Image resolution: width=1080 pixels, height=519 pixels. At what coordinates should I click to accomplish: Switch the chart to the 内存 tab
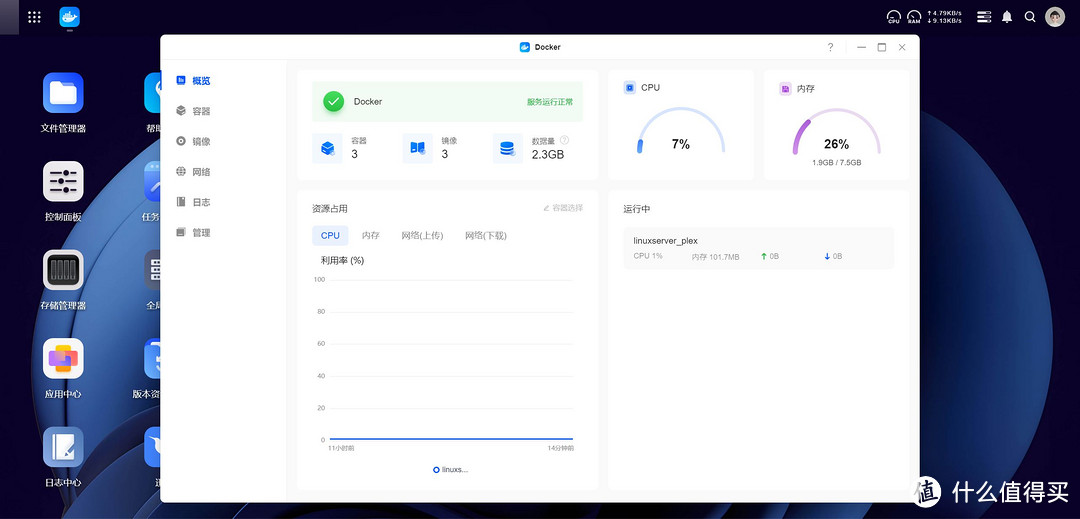370,235
